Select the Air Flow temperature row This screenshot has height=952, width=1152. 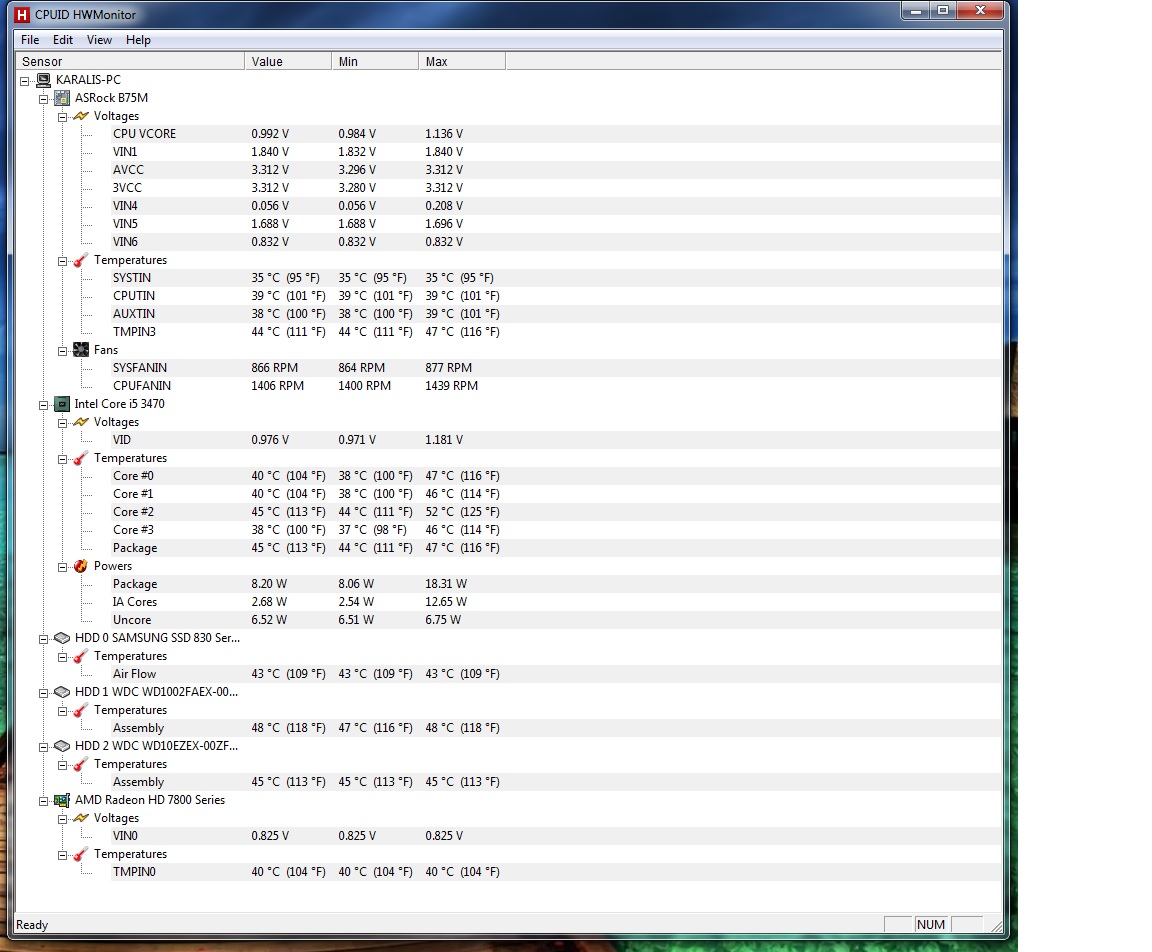555,674
